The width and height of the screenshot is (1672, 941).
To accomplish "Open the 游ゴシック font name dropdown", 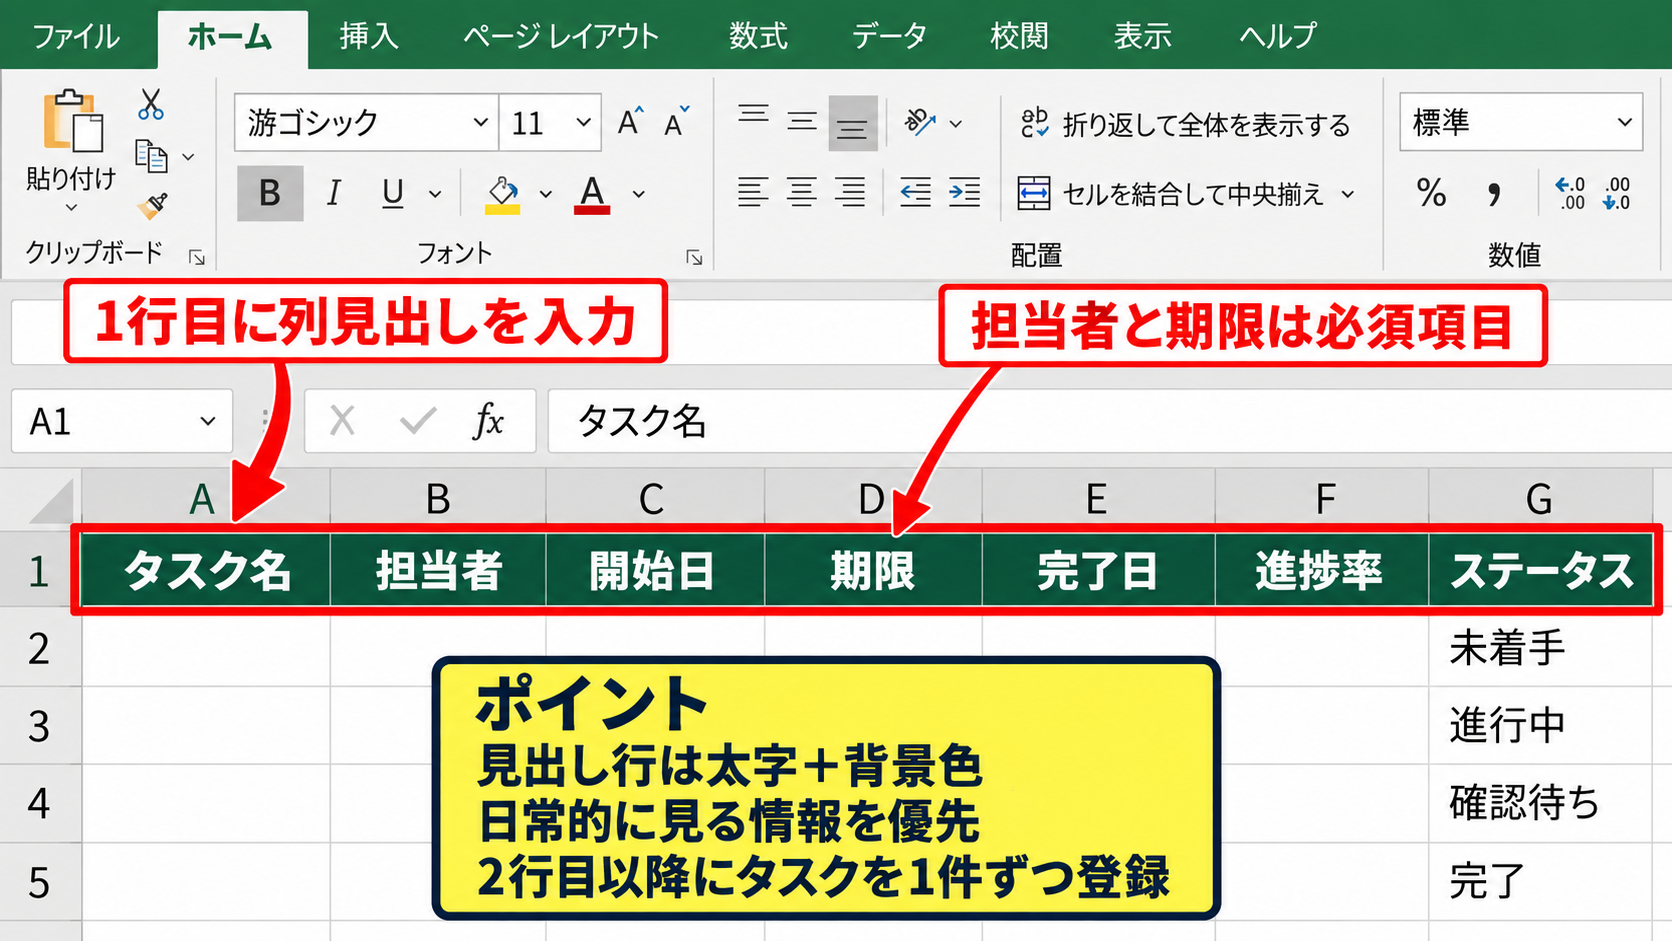I will click(481, 122).
